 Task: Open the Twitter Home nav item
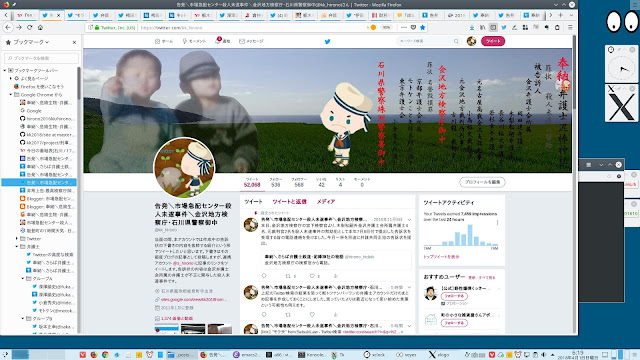[164, 41]
